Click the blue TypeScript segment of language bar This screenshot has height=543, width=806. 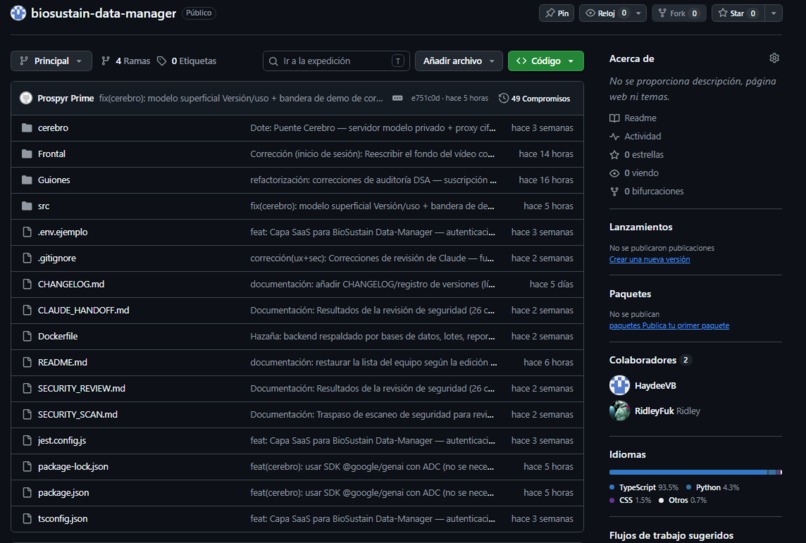pyautogui.click(x=688, y=472)
